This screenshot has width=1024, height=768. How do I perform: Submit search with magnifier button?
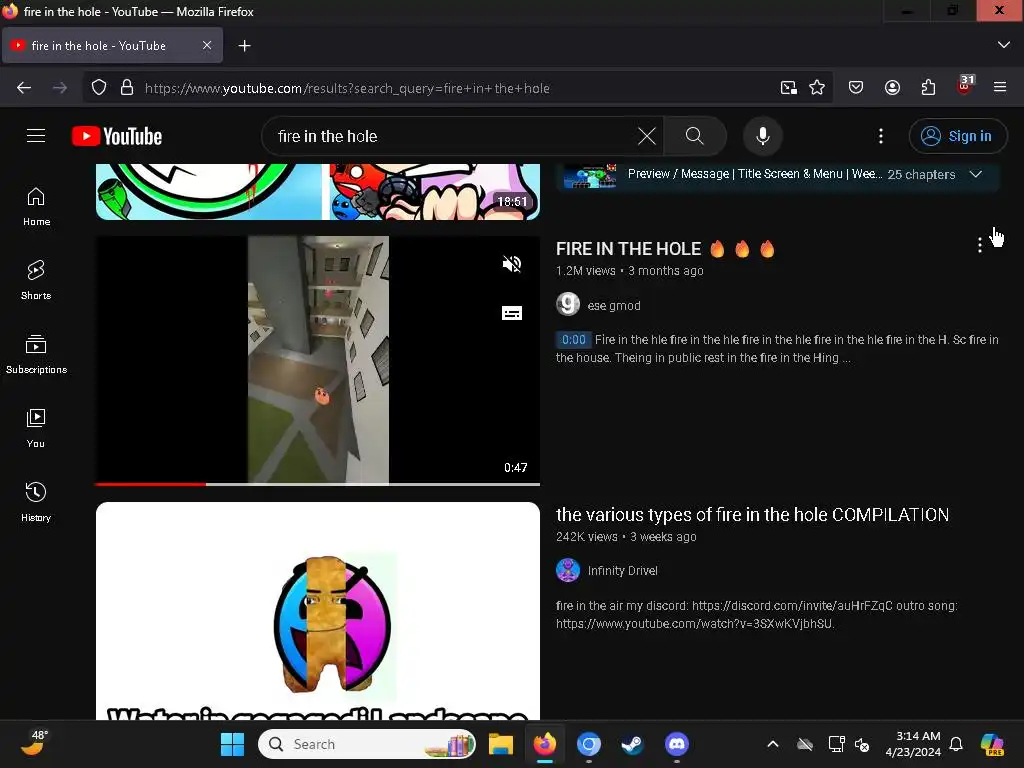695,136
